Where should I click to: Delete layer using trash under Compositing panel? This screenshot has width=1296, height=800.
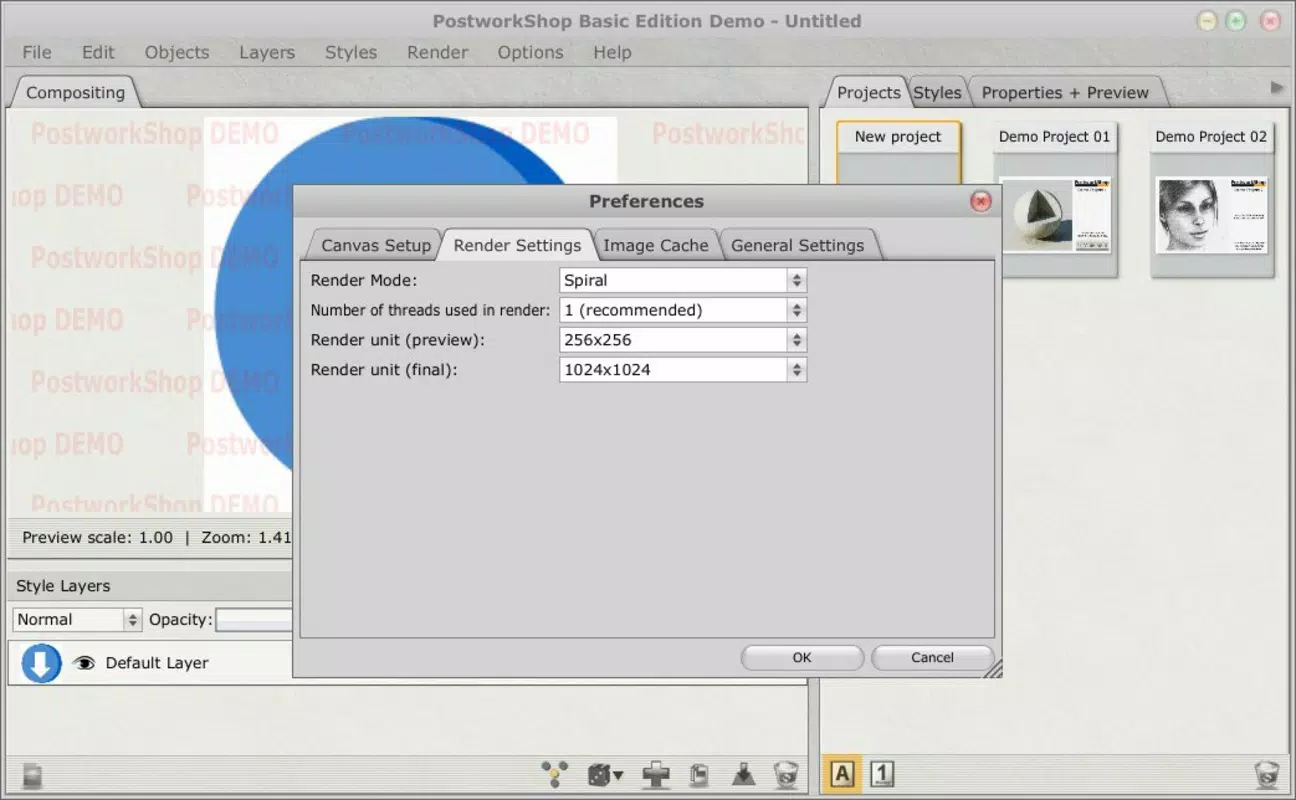(786, 774)
